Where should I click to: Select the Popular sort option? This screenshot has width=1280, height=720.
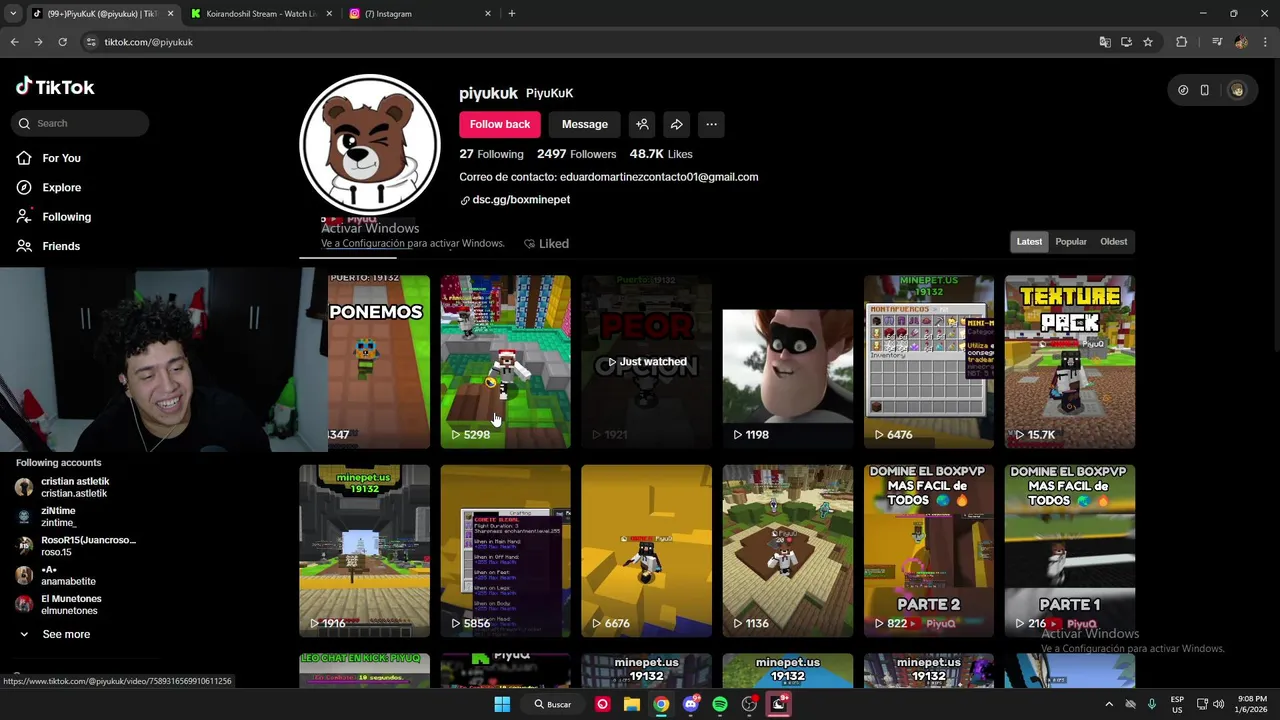point(1071,241)
